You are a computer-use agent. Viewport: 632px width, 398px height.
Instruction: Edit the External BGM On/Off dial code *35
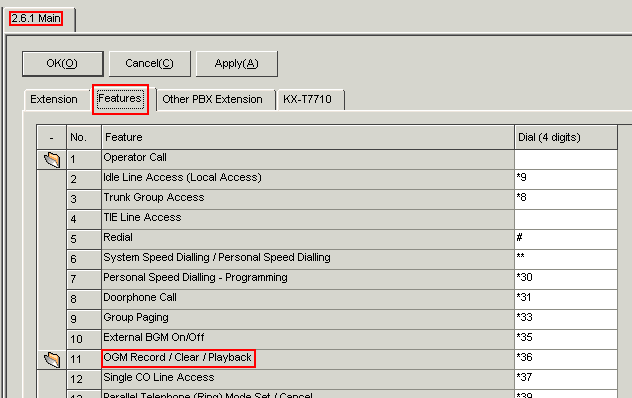(566, 339)
